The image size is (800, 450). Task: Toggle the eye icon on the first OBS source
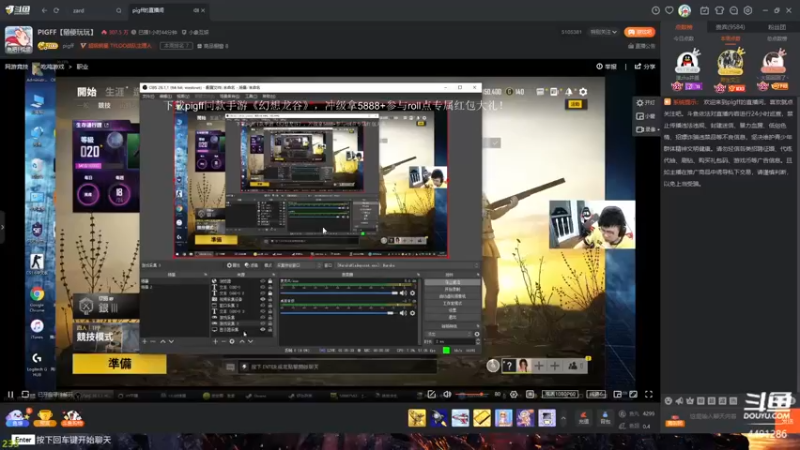(263, 281)
